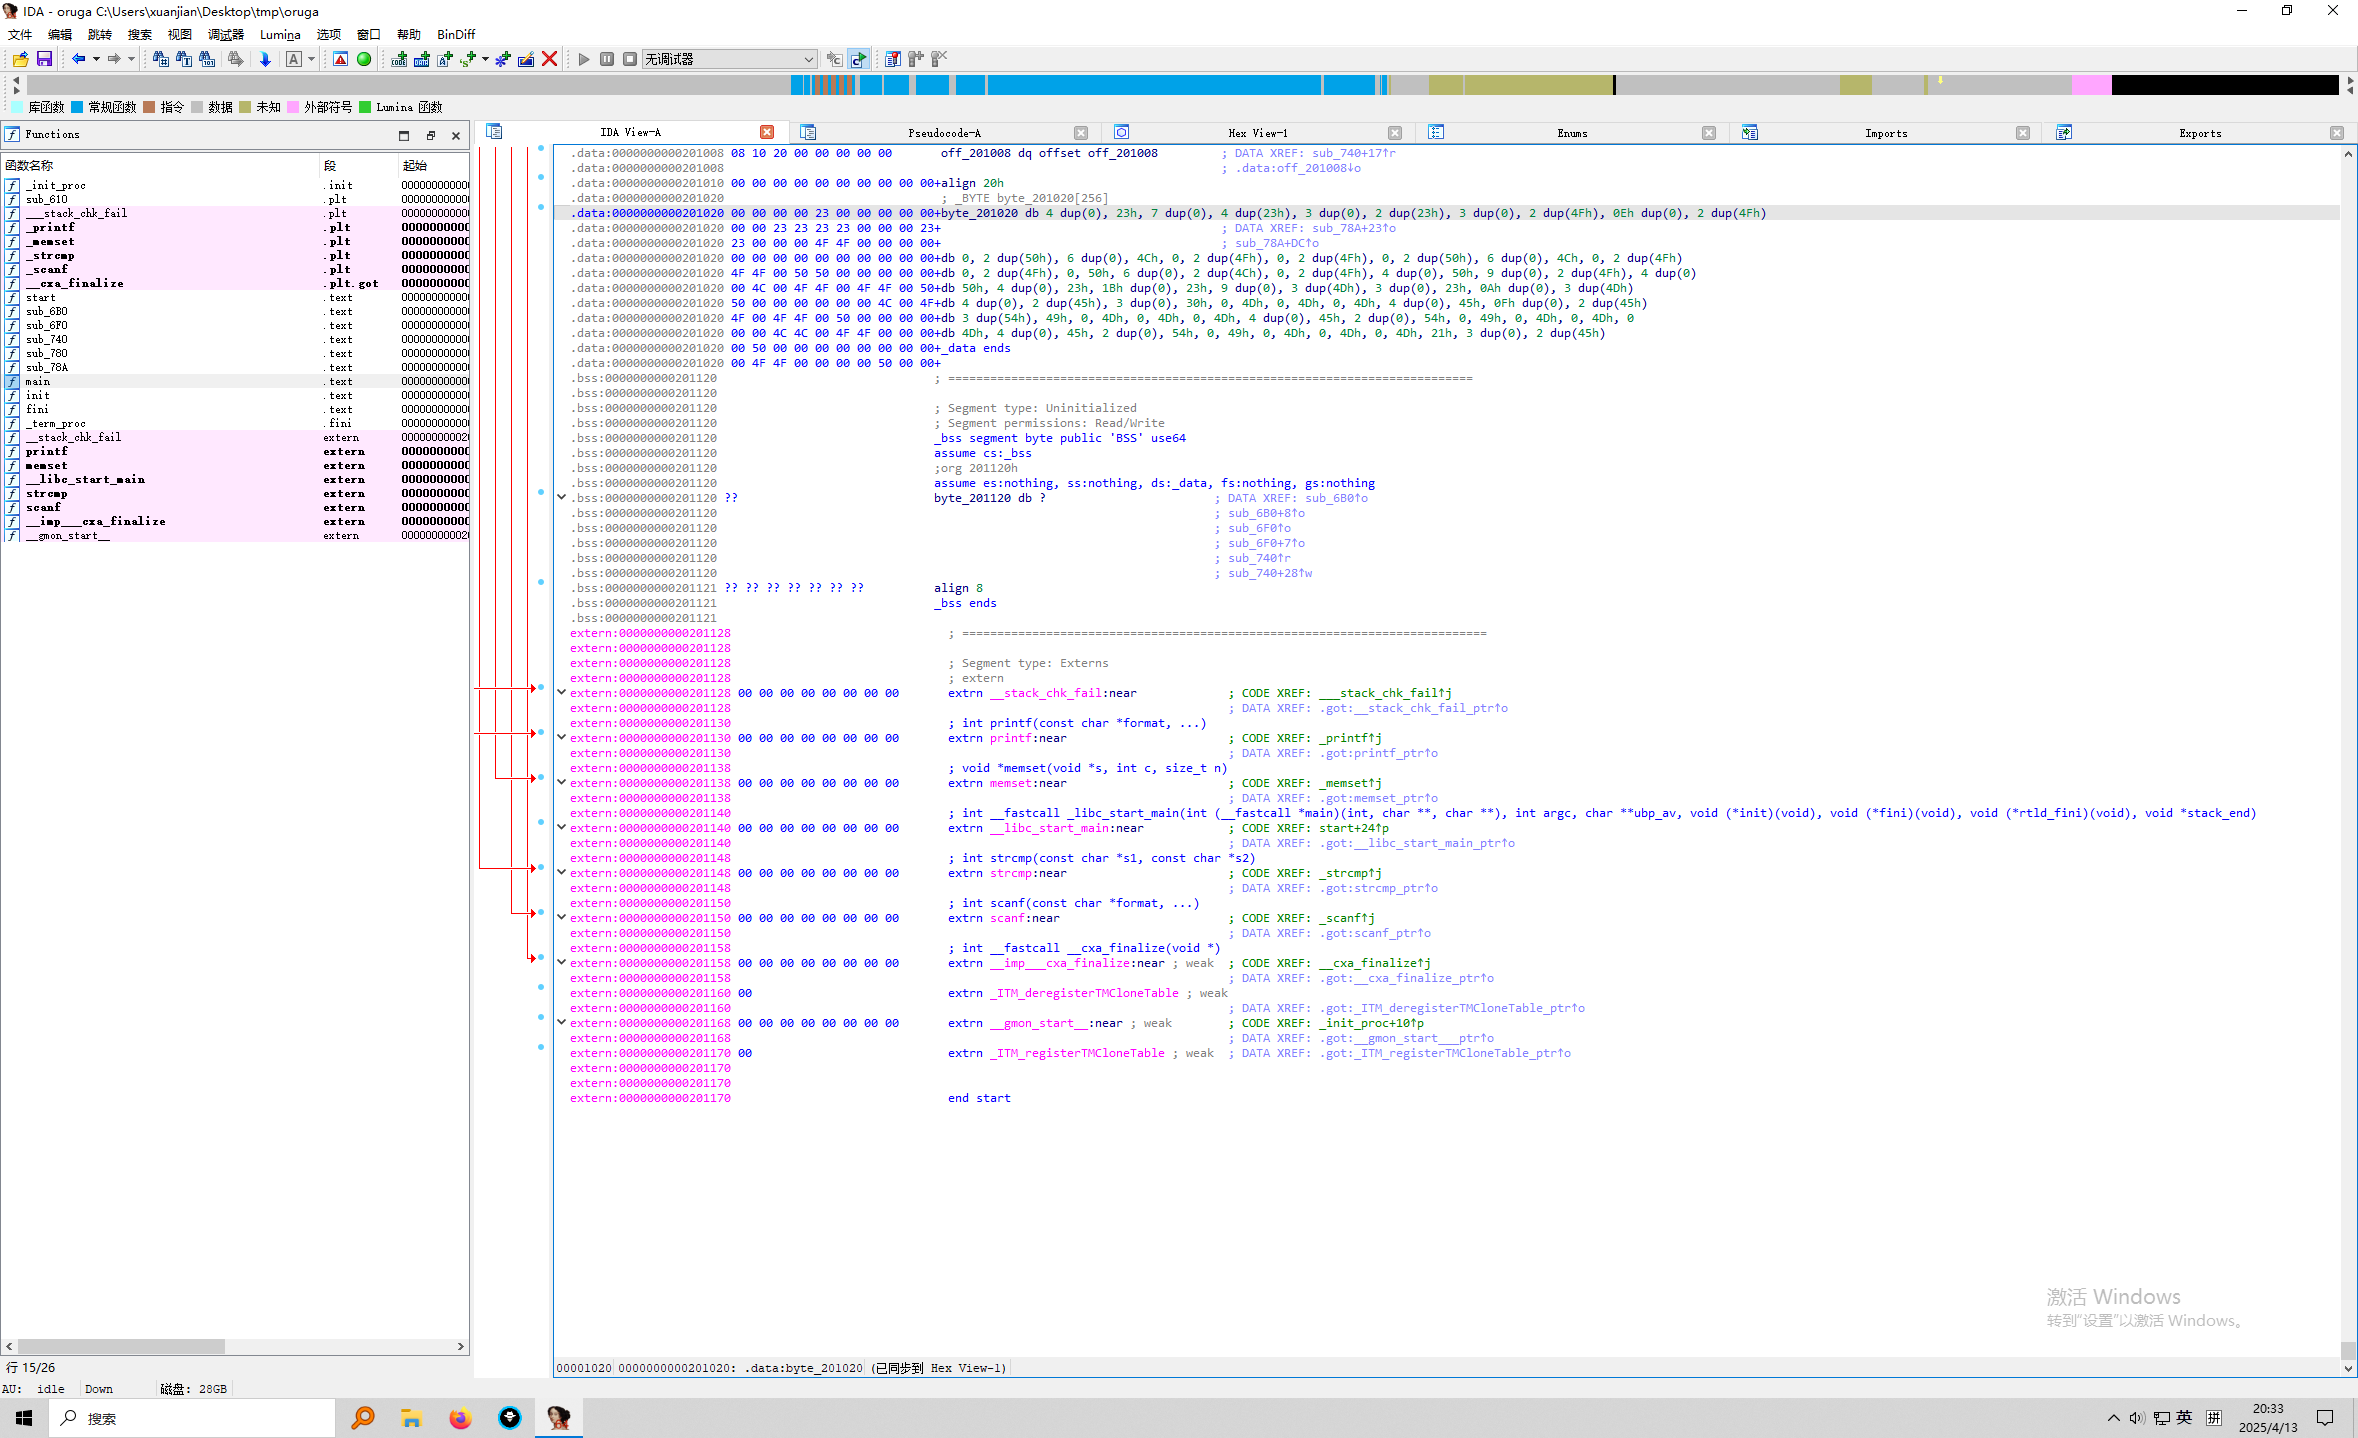
Task: Click the Save database floppy icon
Action: pos(44,59)
